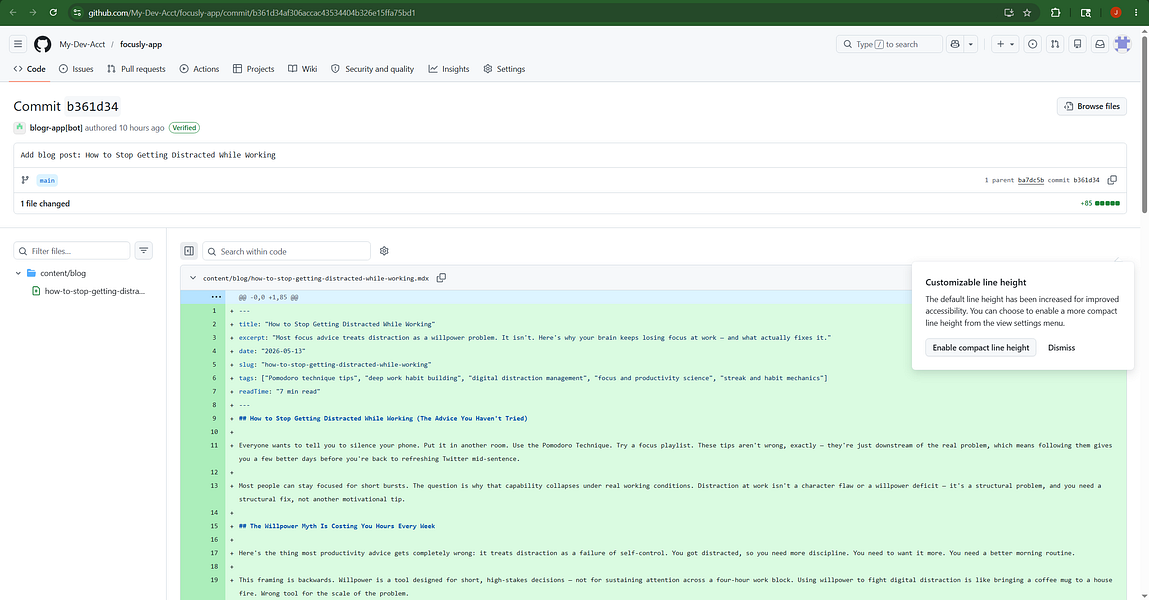Click the Browse files button

coord(1091,106)
